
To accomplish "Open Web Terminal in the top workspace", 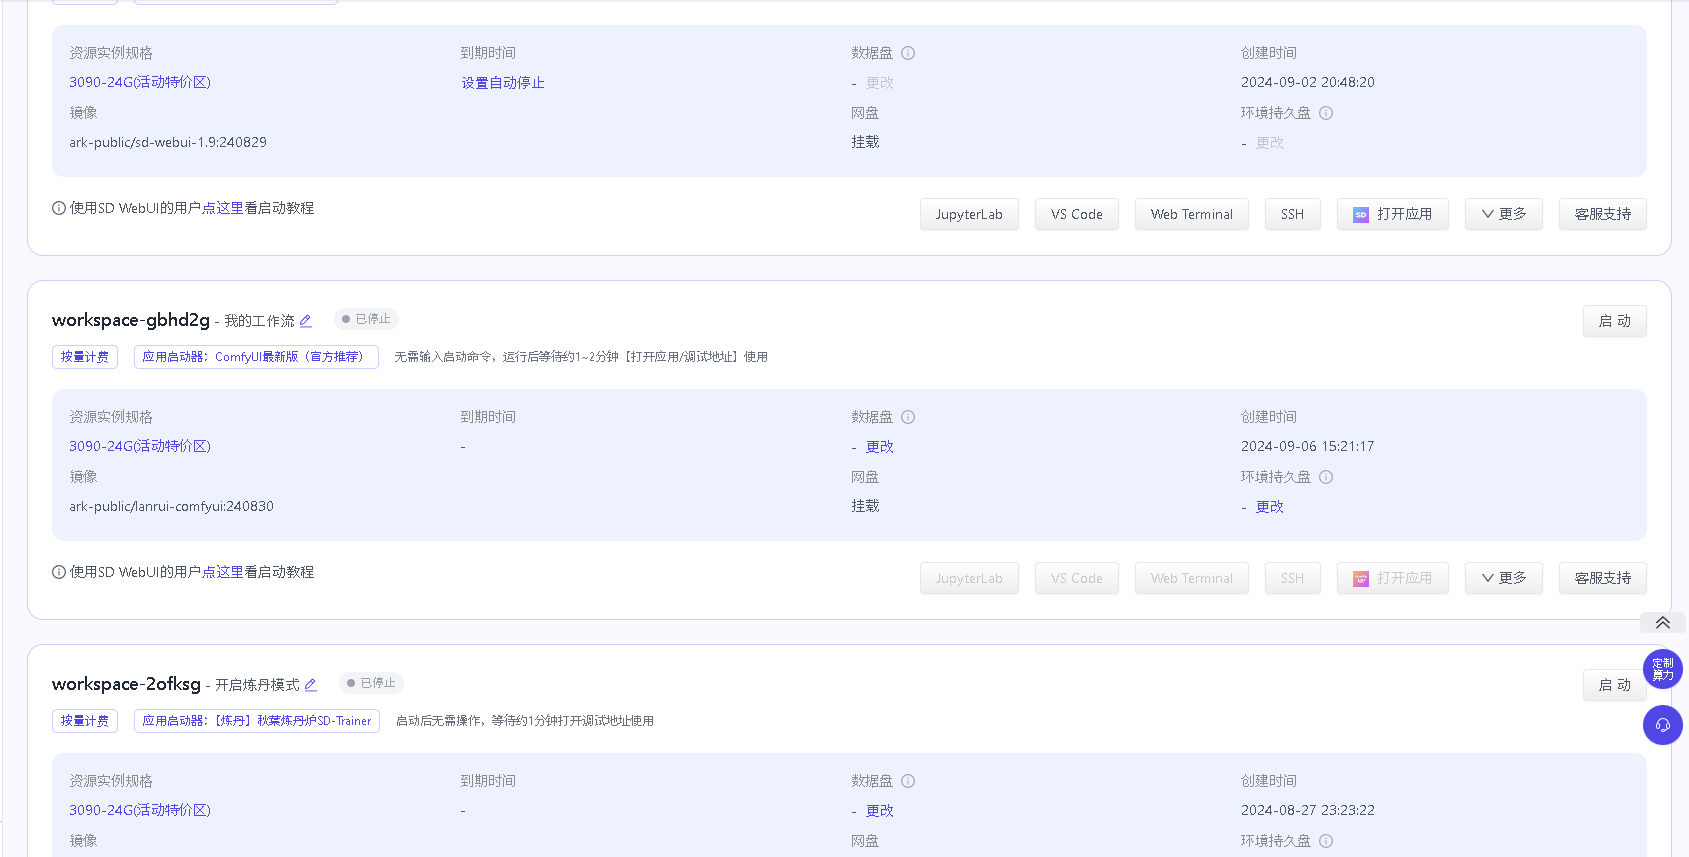I will point(1191,214).
